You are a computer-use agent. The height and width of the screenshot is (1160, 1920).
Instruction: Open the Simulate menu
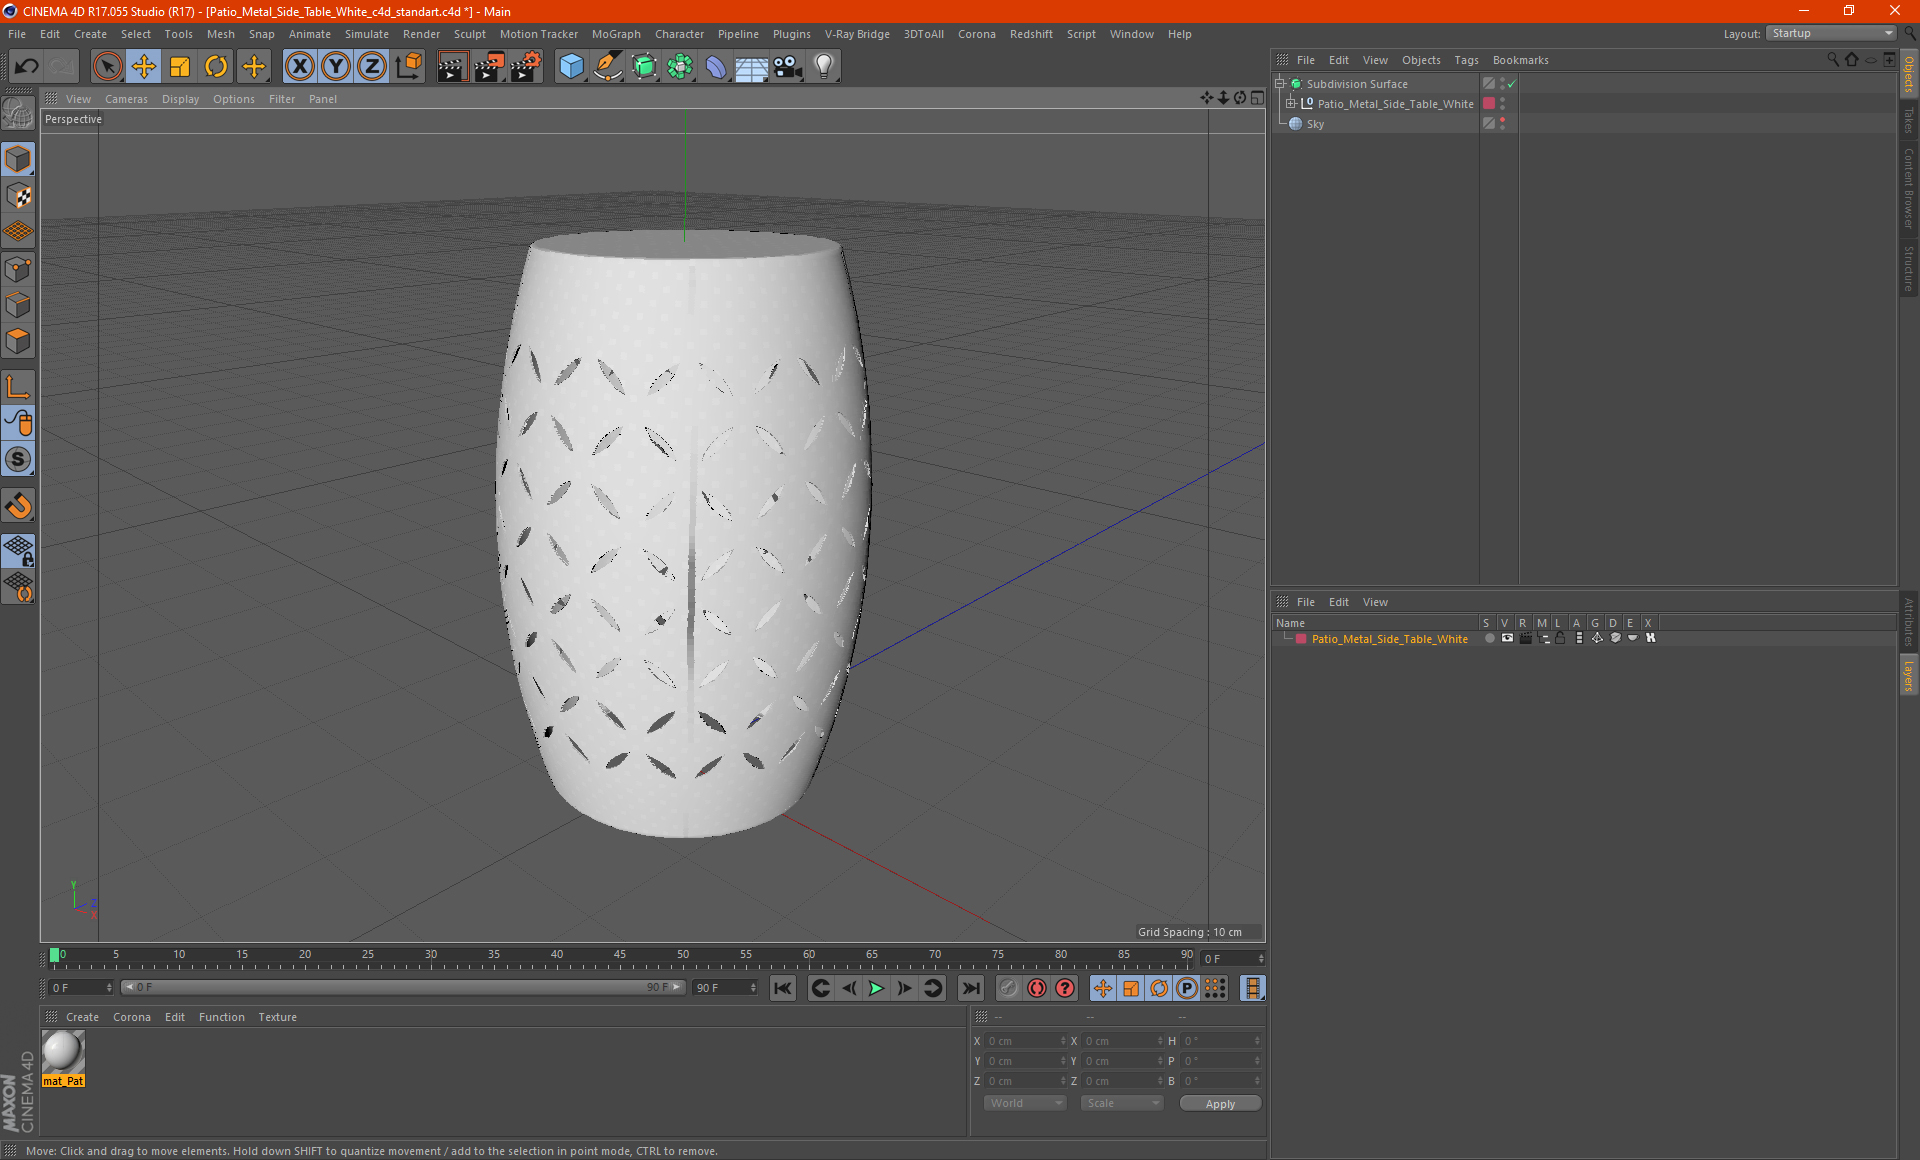click(x=367, y=34)
